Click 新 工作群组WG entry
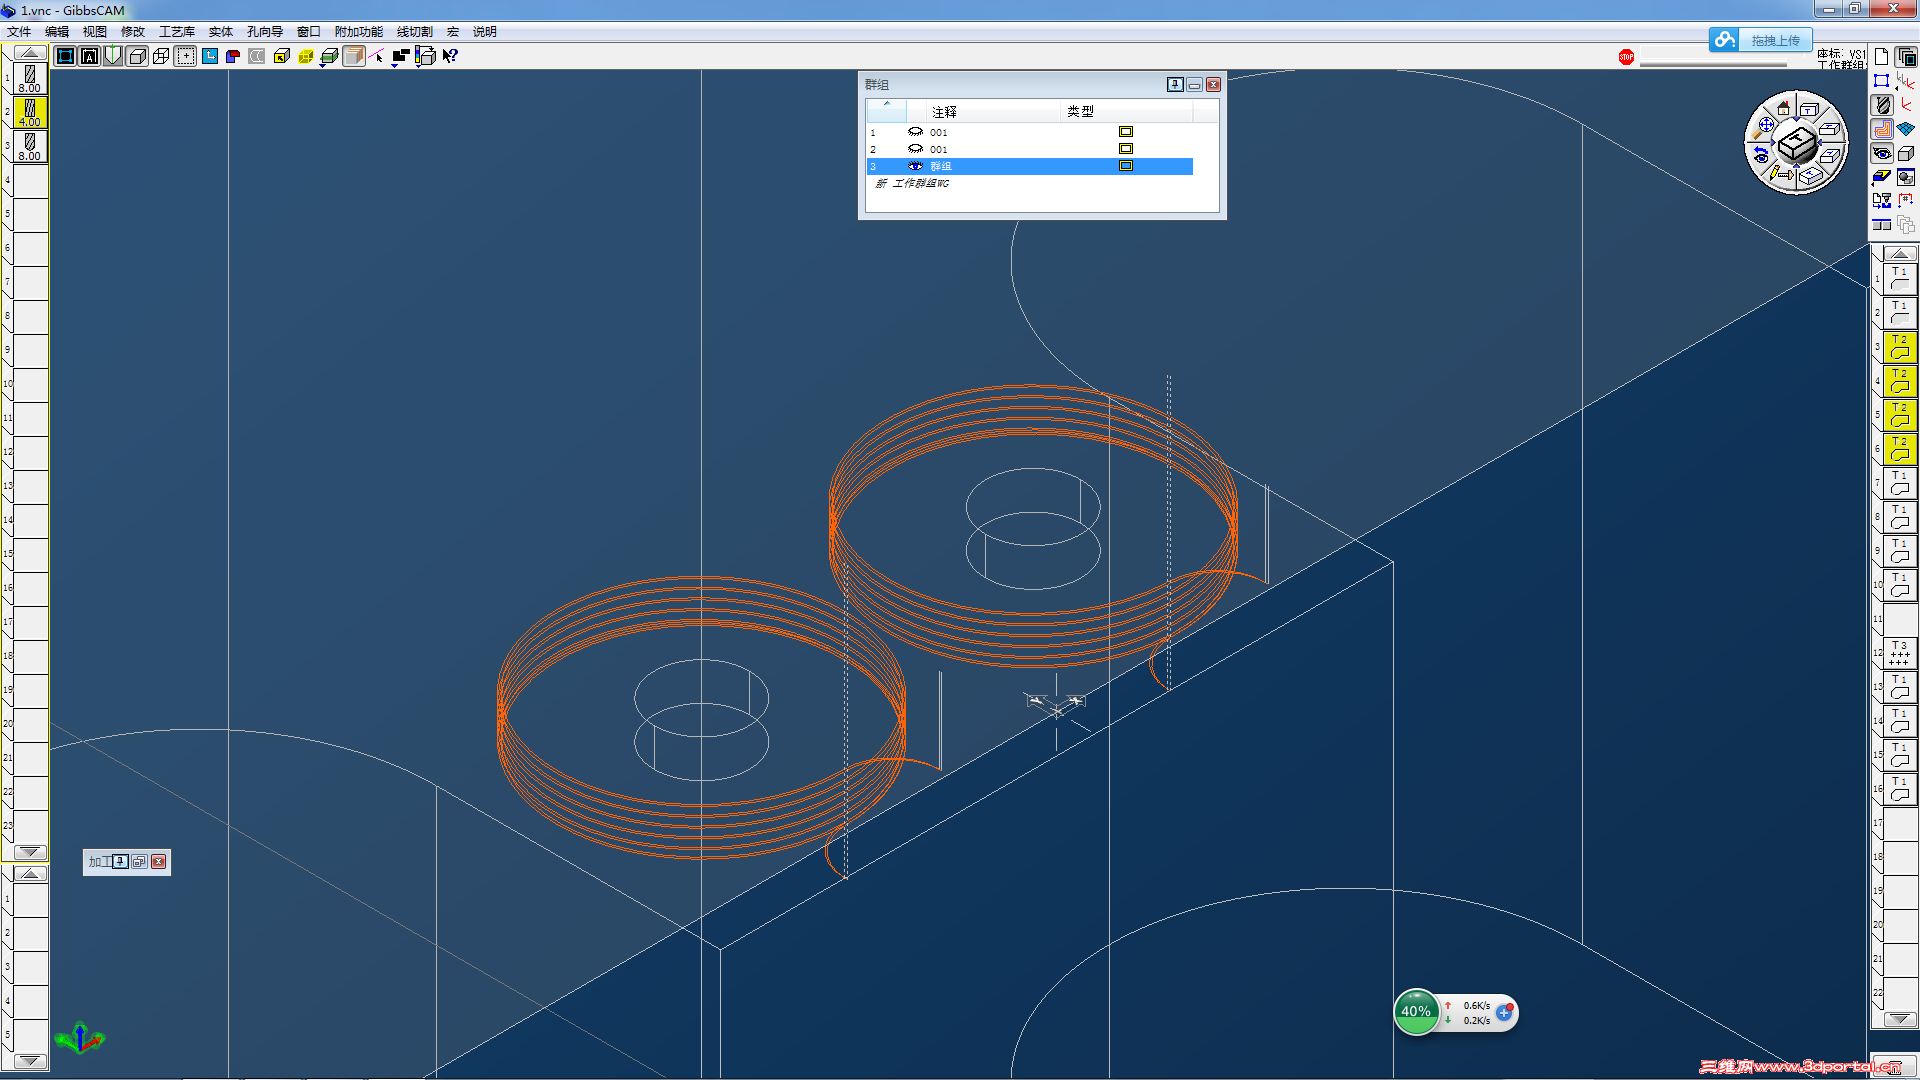This screenshot has height=1080, width=1920. point(913,184)
